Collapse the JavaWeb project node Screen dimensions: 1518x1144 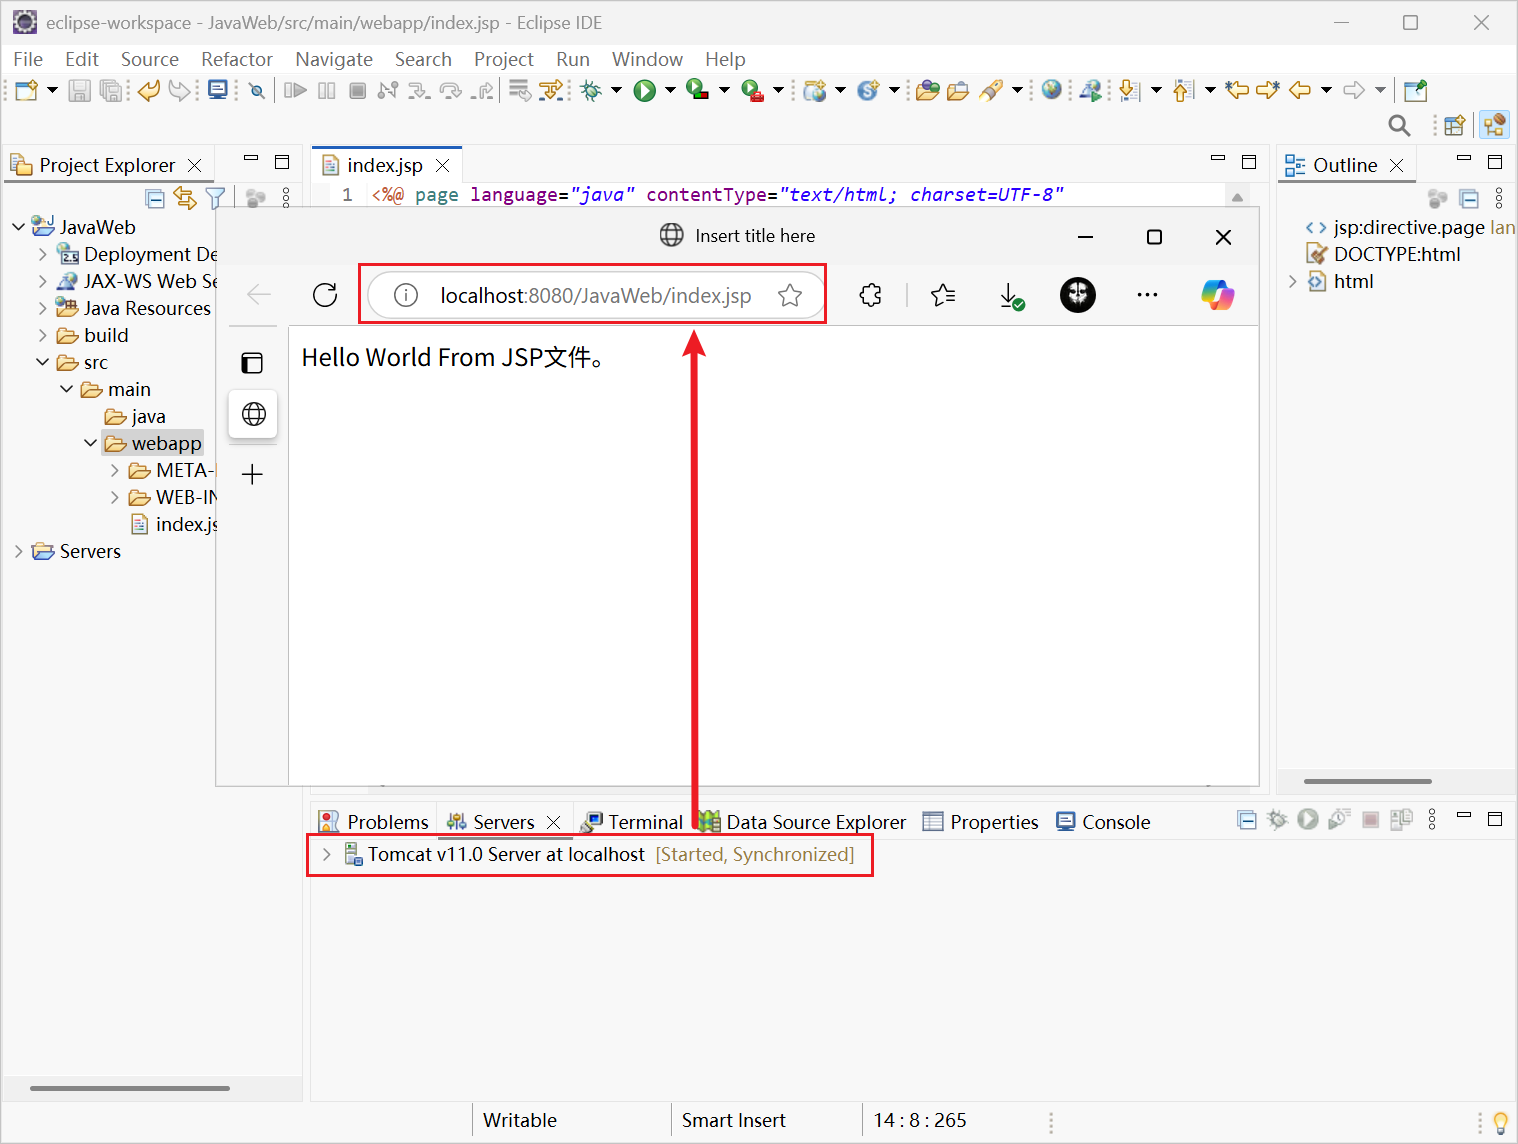click(x=18, y=227)
